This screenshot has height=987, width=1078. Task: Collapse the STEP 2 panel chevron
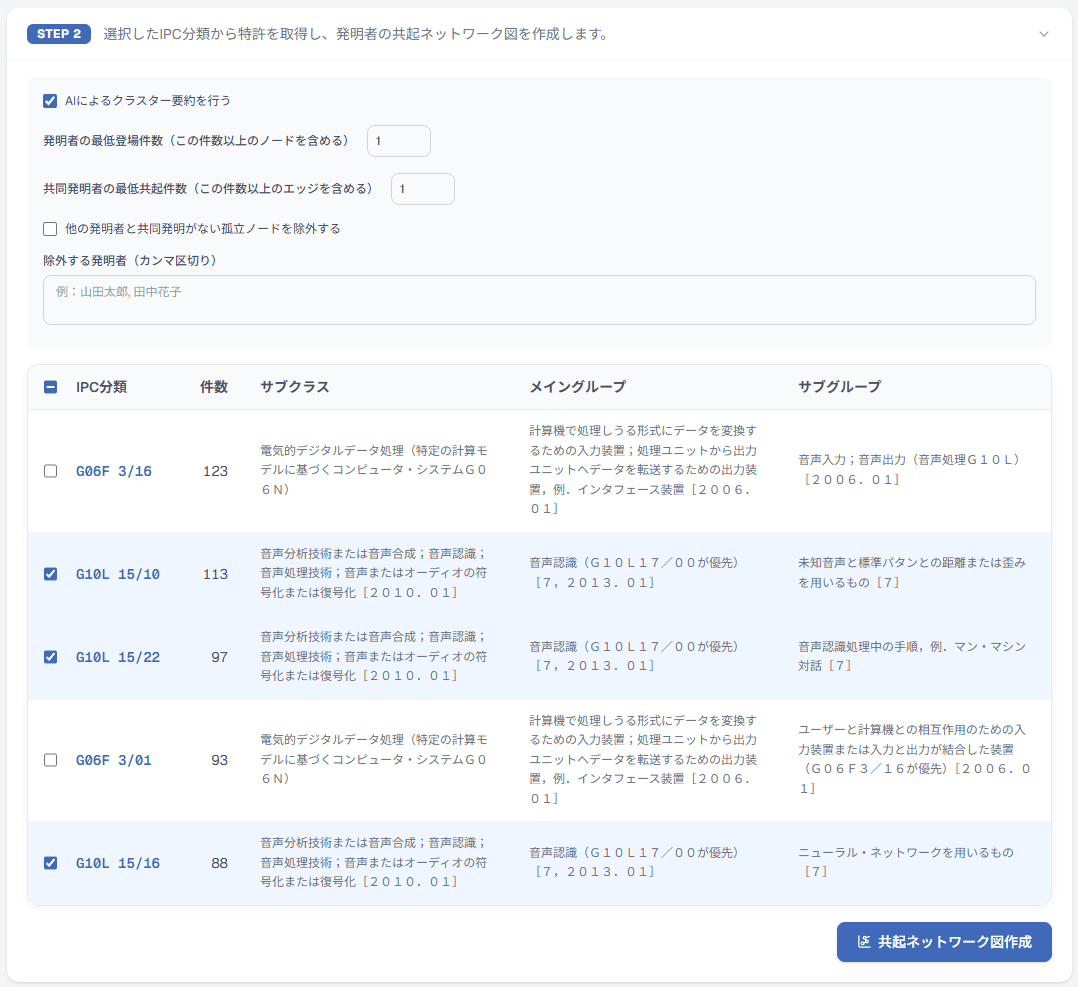pos(1044,34)
